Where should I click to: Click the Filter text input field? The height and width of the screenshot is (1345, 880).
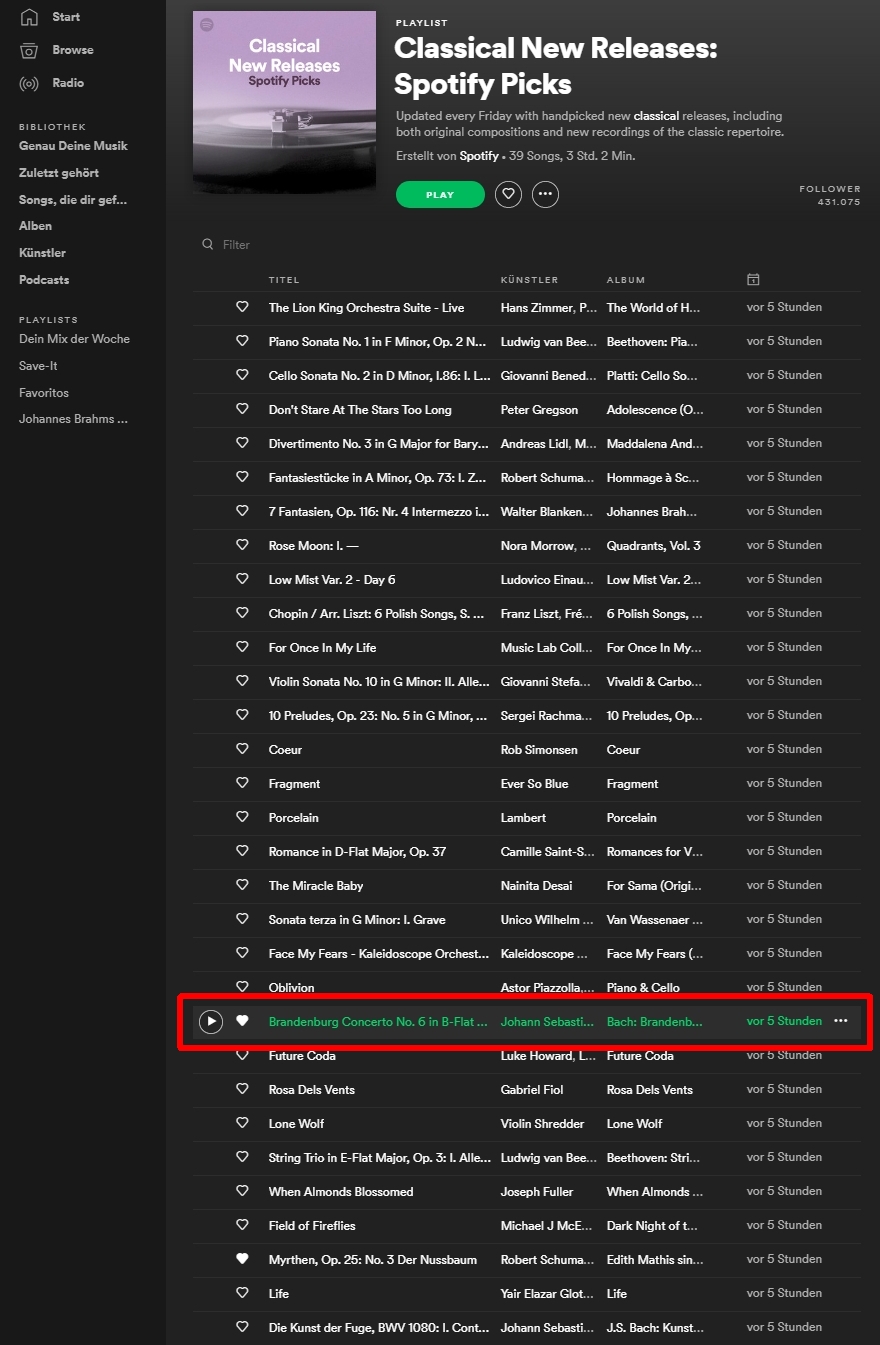point(300,245)
